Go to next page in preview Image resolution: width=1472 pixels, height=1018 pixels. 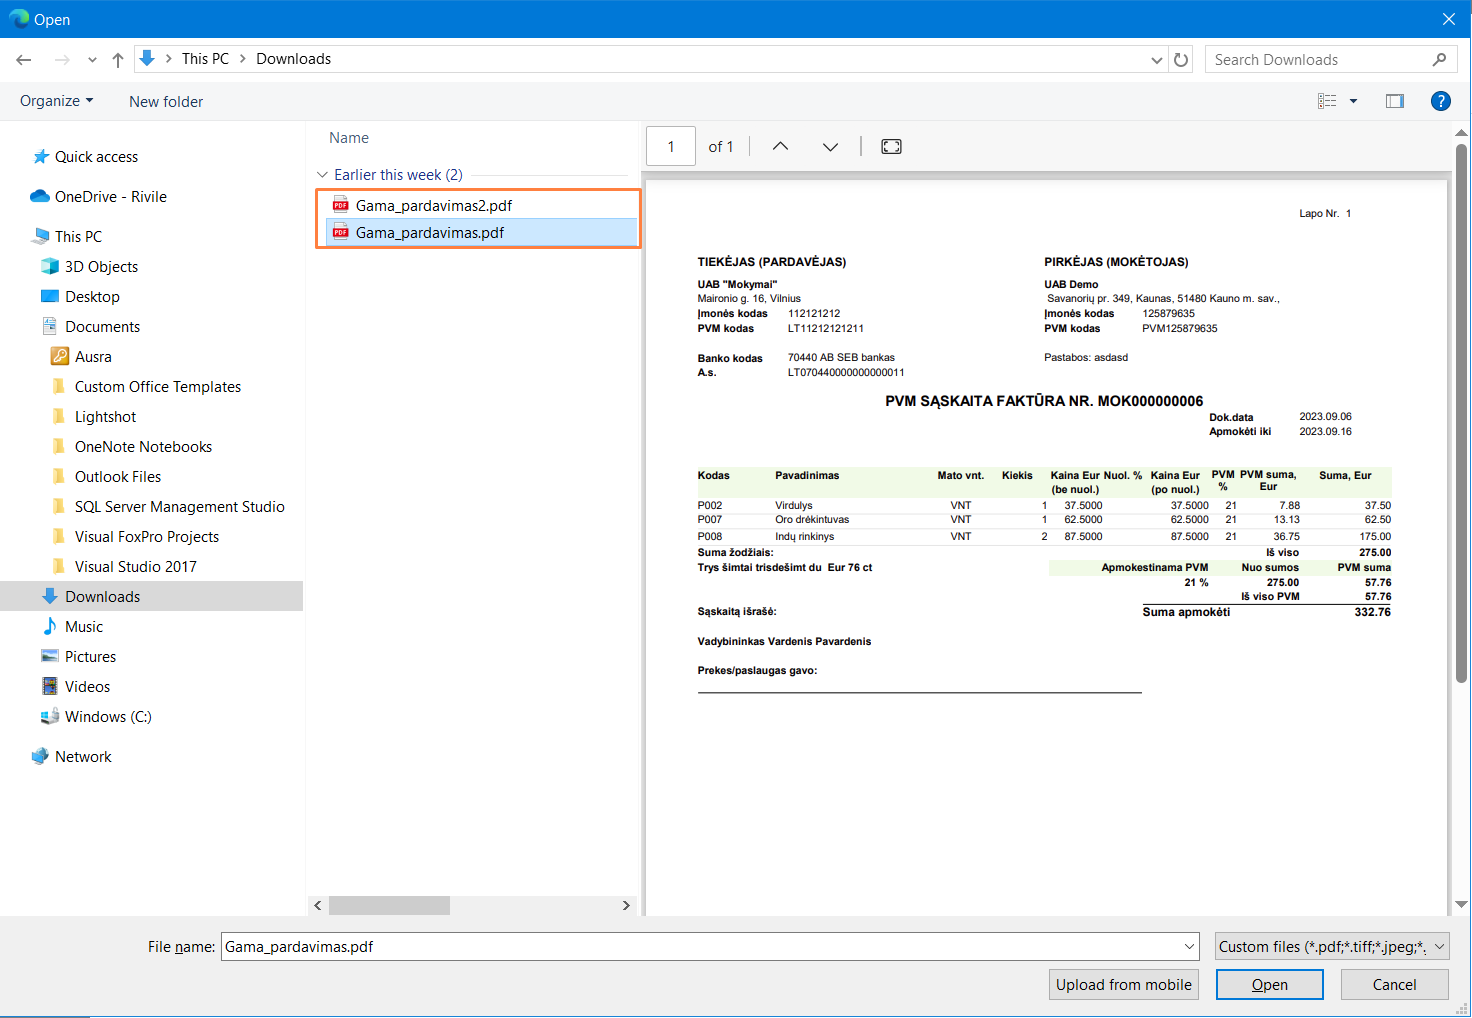(x=830, y=147)
